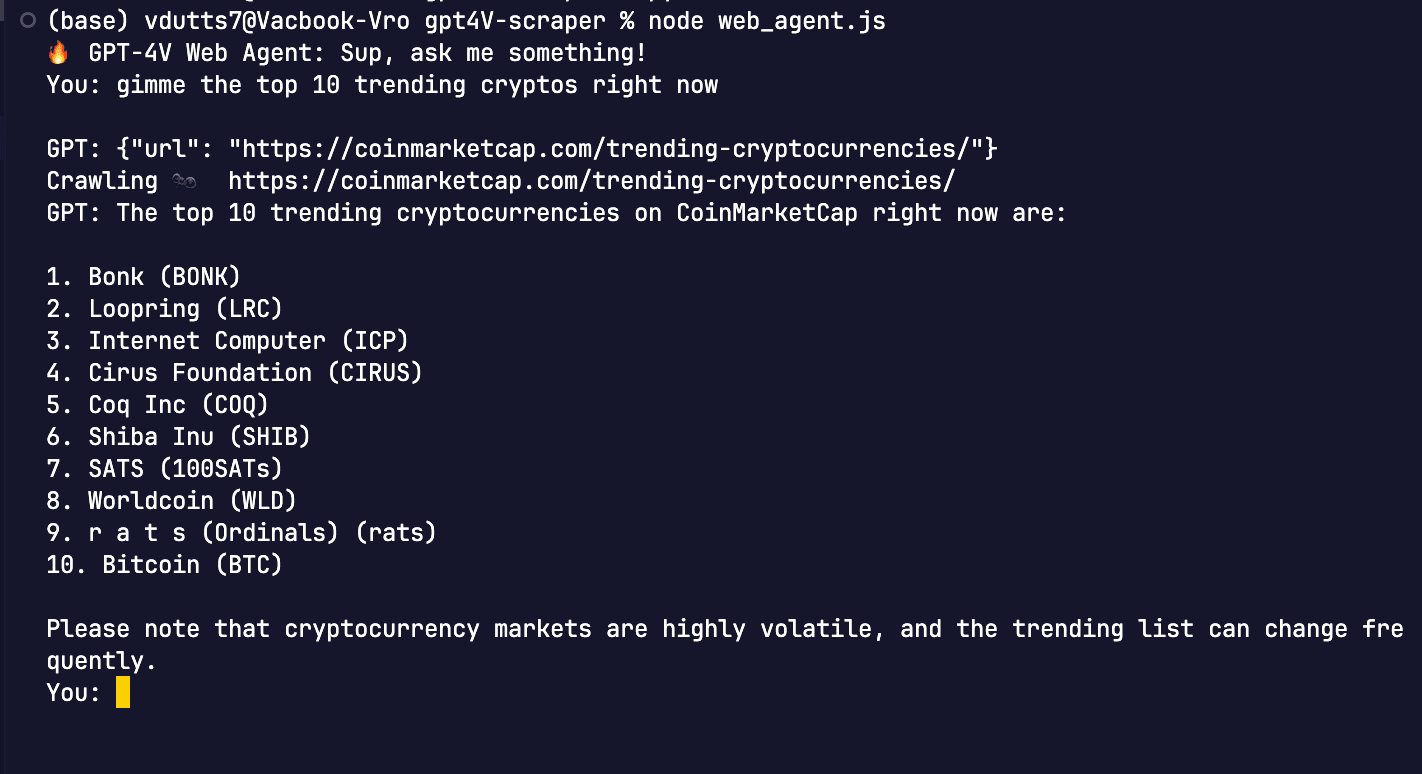The height and width of the screenshot is (774, 1422).
Task: Click the fire emoji before GPT-4V Web Agent
Action: (x=56, y=53)
